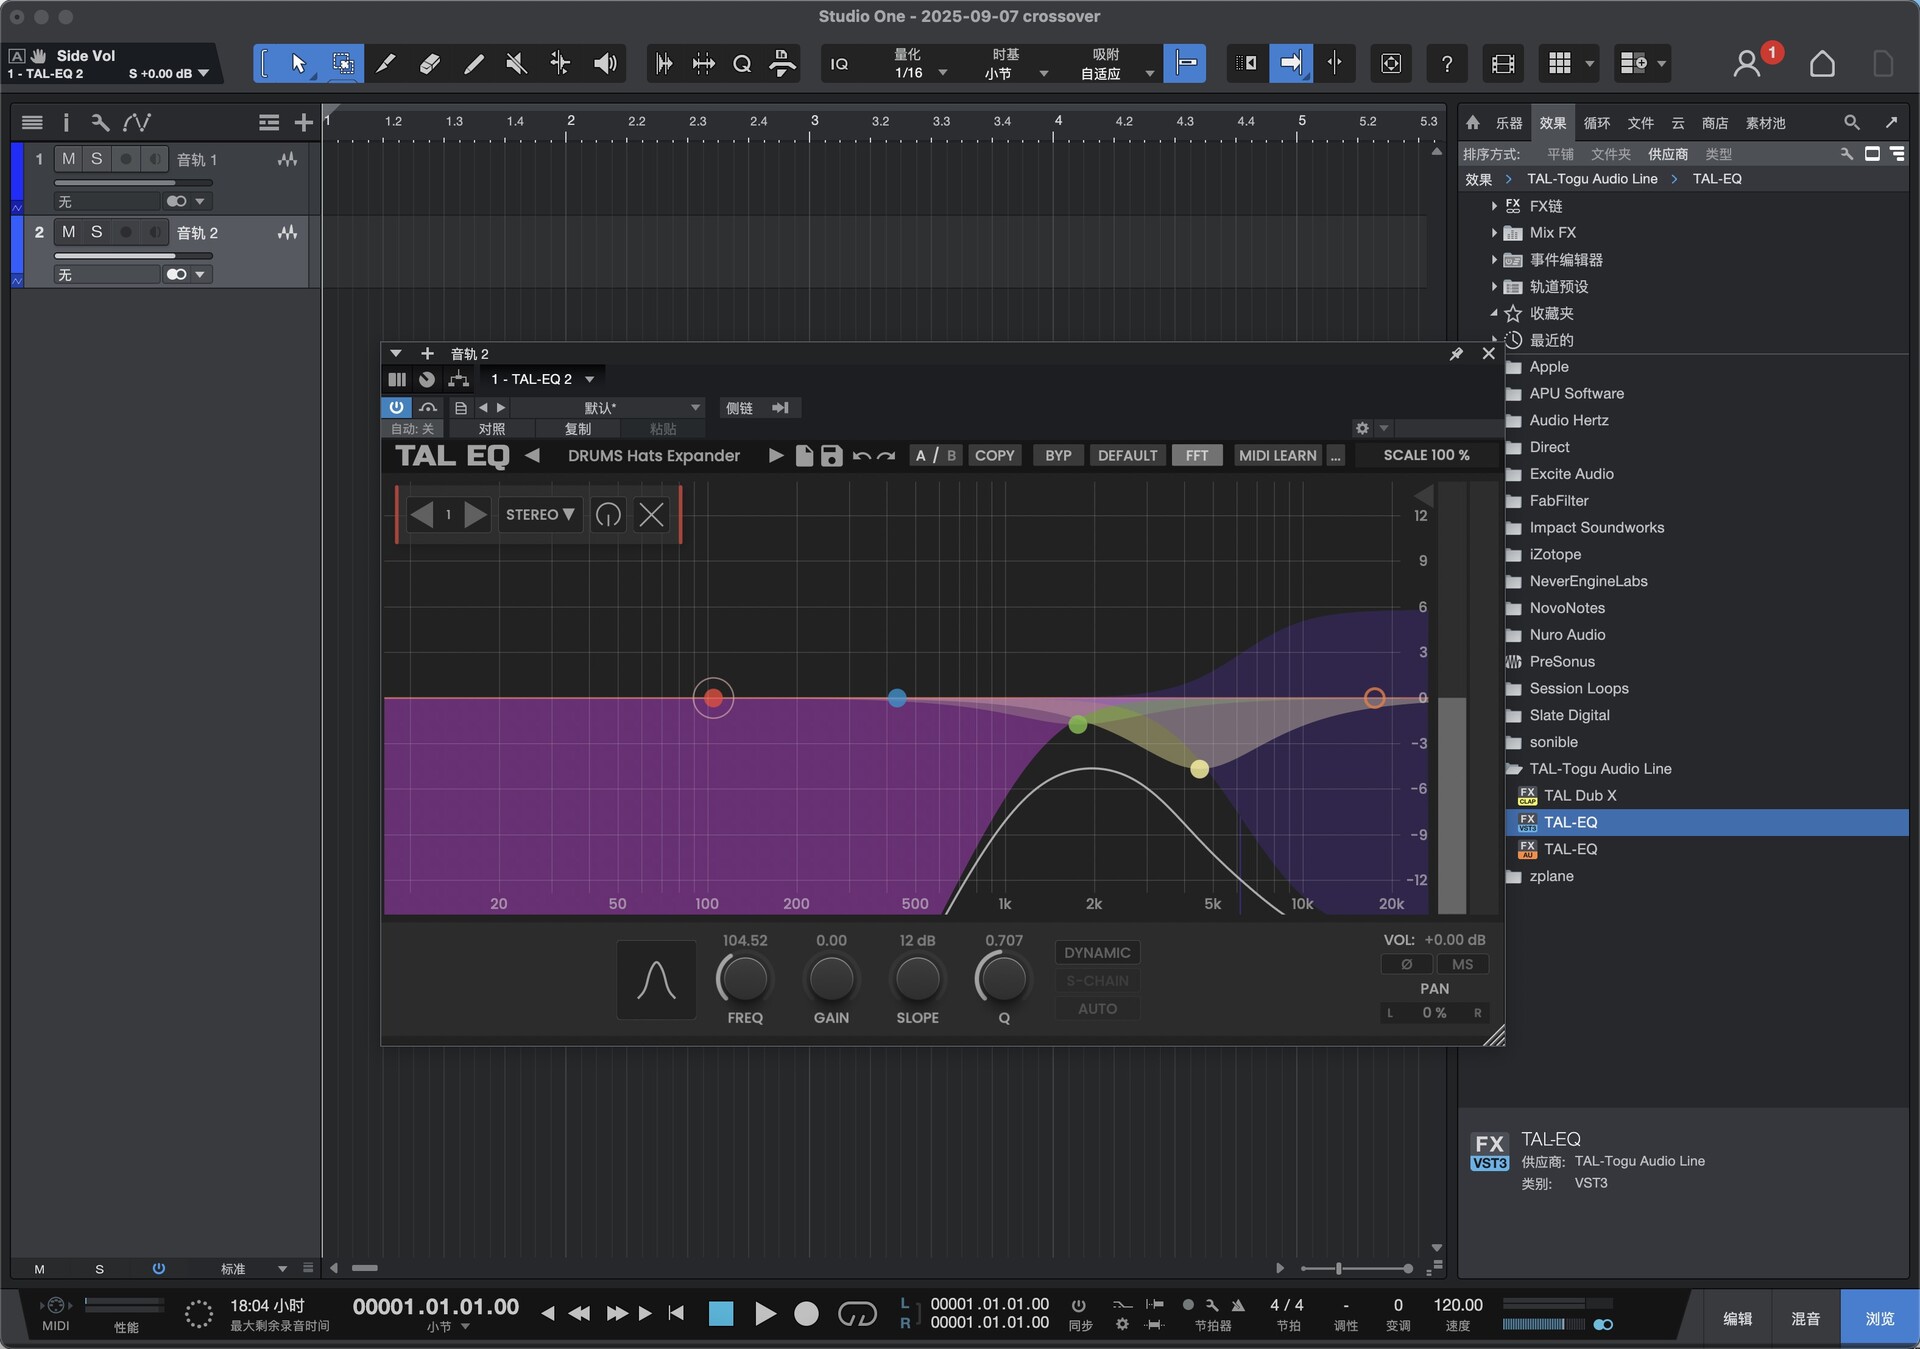This screenshot has height=1349, width=1920.
Task: Expand the Mix FX tree item
Action: coord(1494,233)
